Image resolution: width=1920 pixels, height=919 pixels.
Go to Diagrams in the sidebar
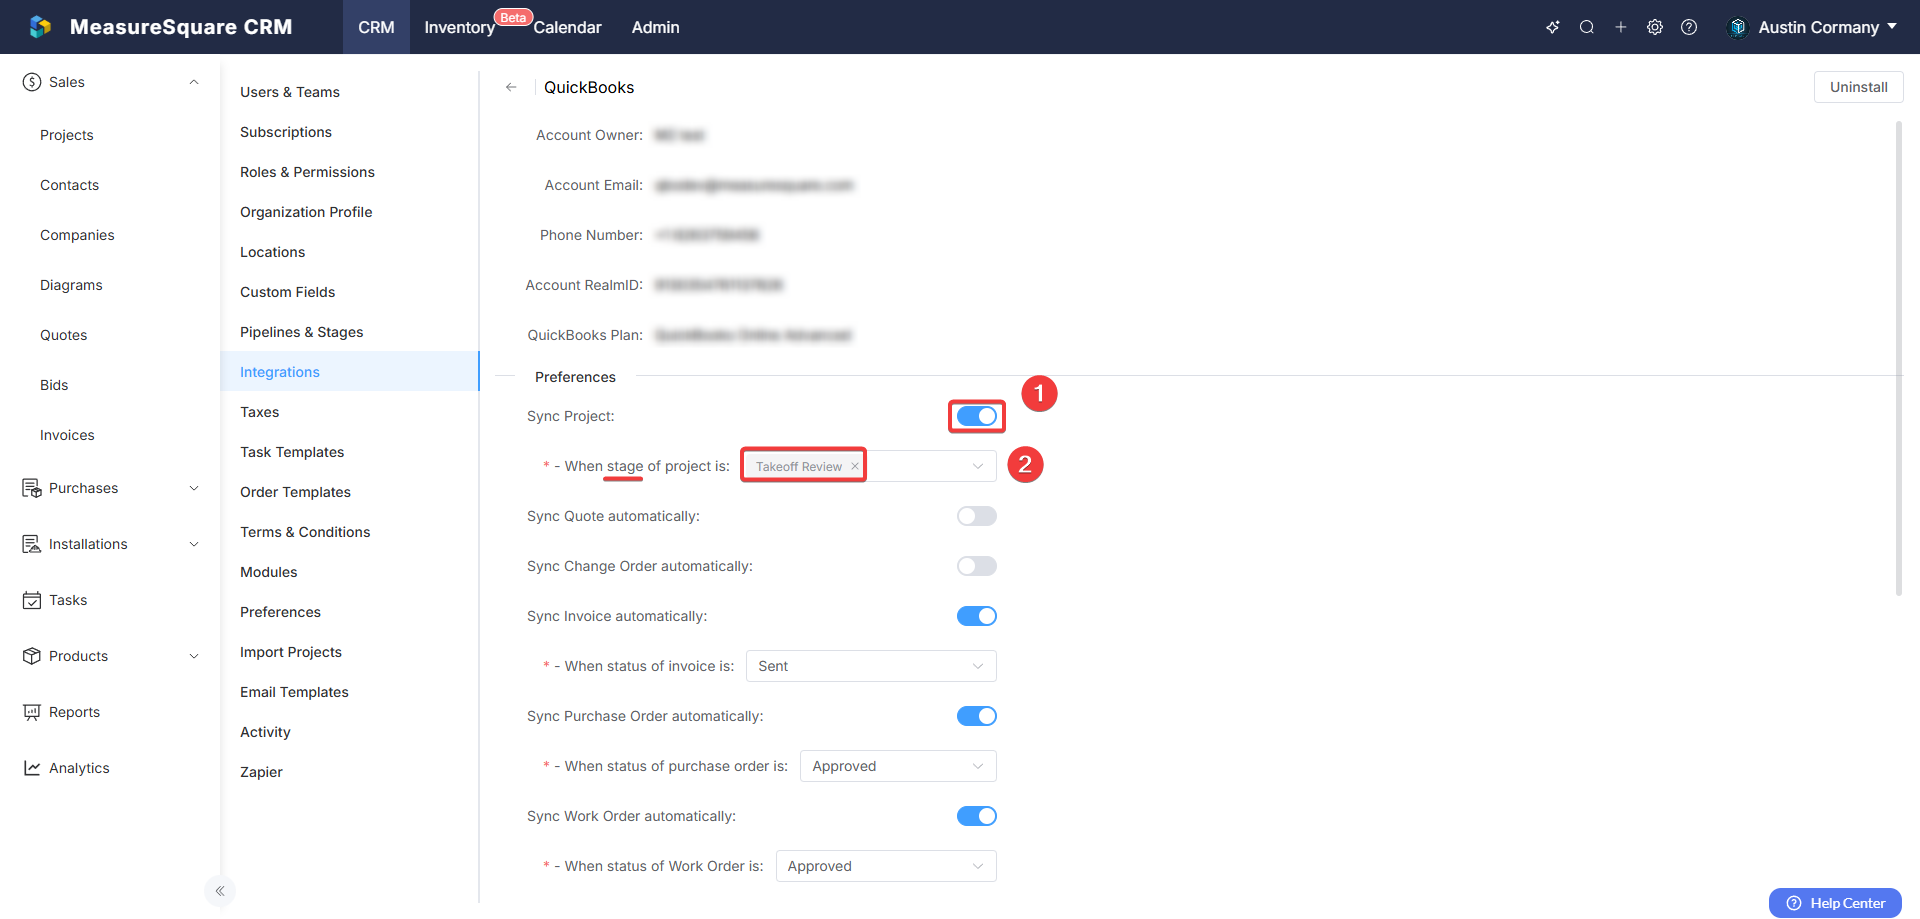click(x=71, y=285)
